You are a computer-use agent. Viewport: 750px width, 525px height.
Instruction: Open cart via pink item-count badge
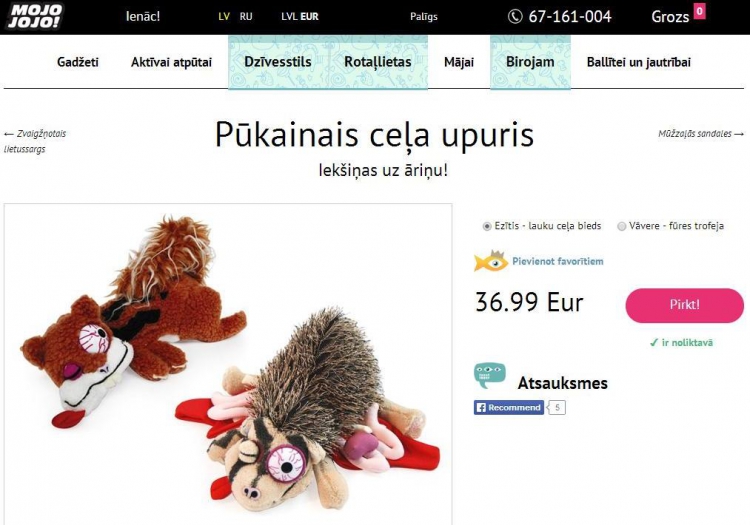699,11
